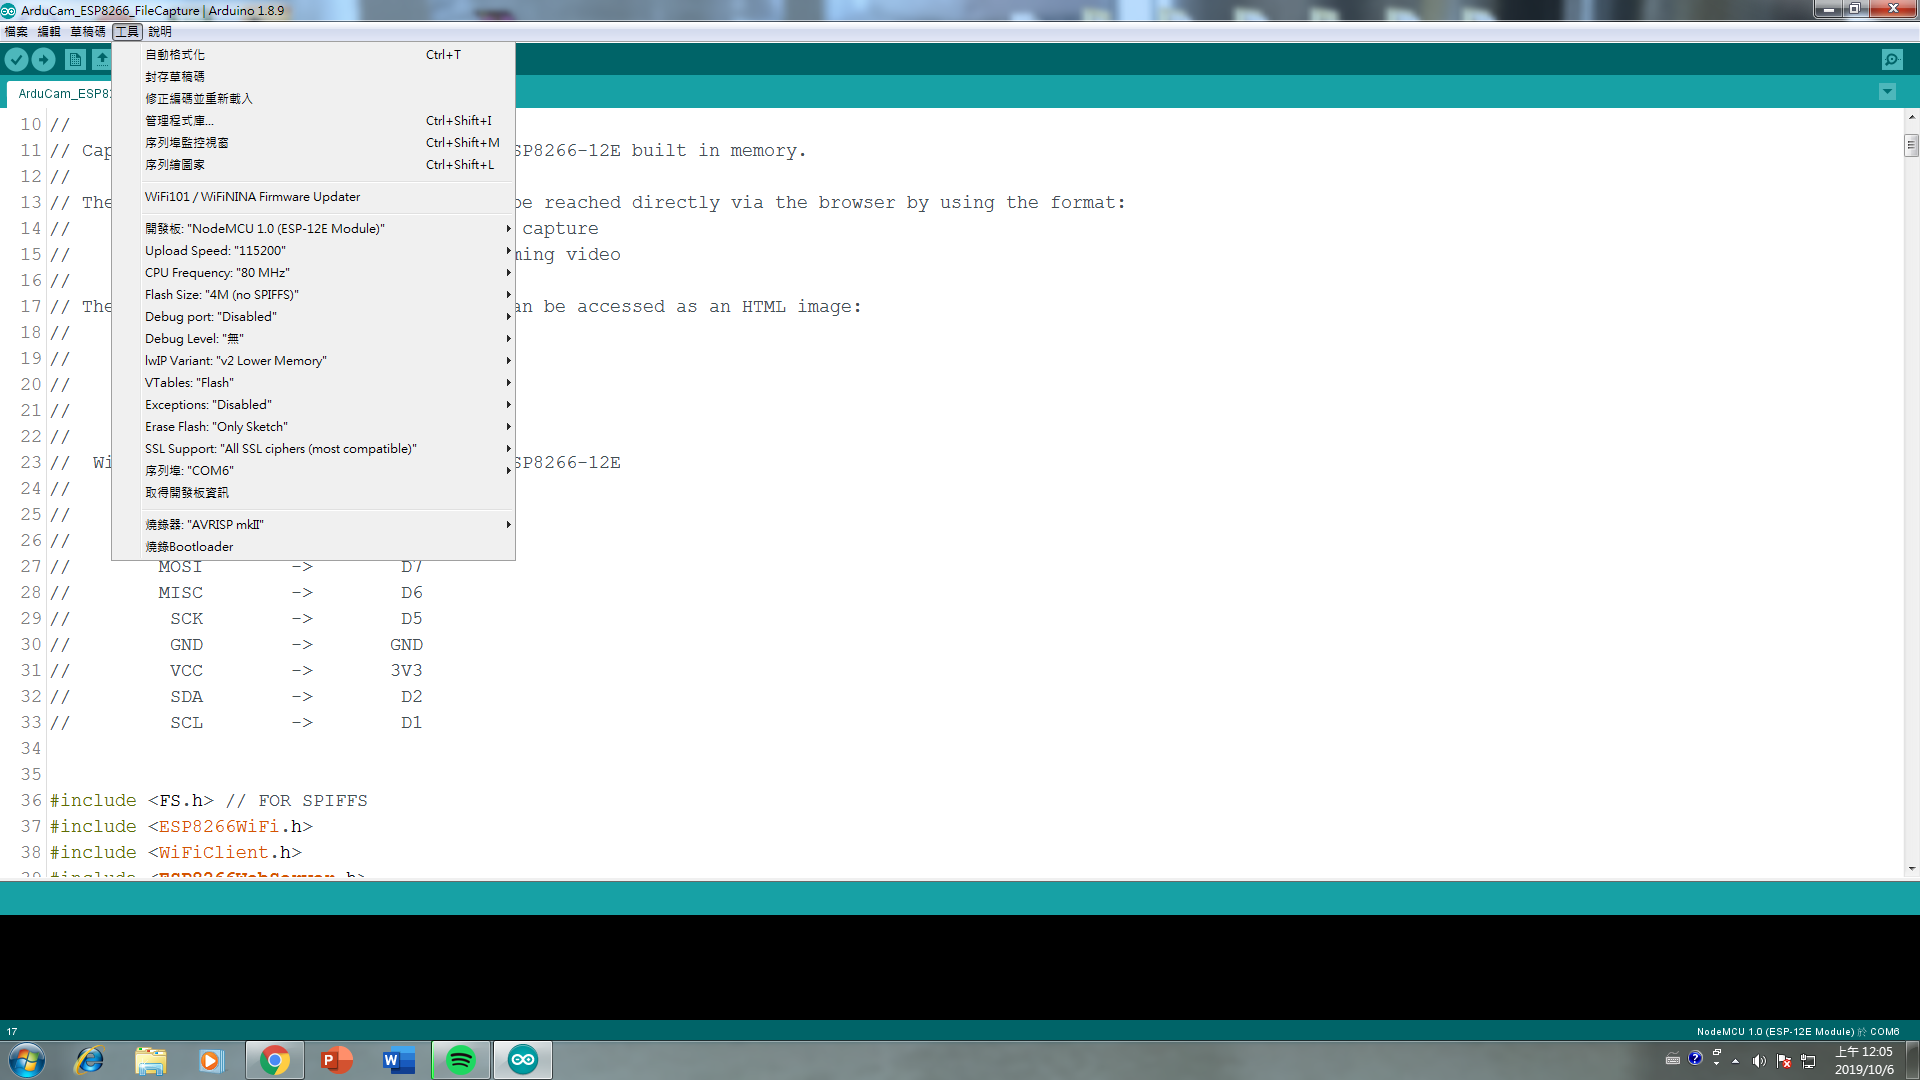This screenshot has width=1920, height=1080.
Task: Open Windows Media Player taskbar icon
Action: 211,1060
